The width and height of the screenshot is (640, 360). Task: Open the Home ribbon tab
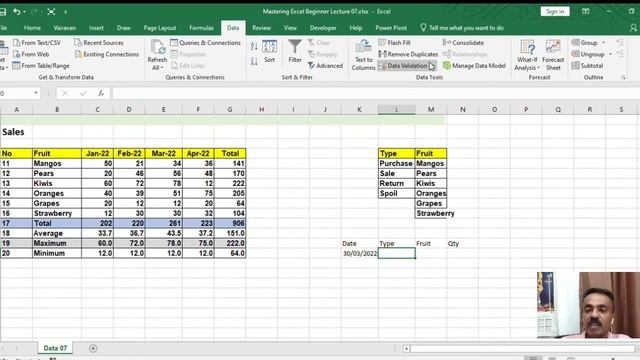point(32,28)
